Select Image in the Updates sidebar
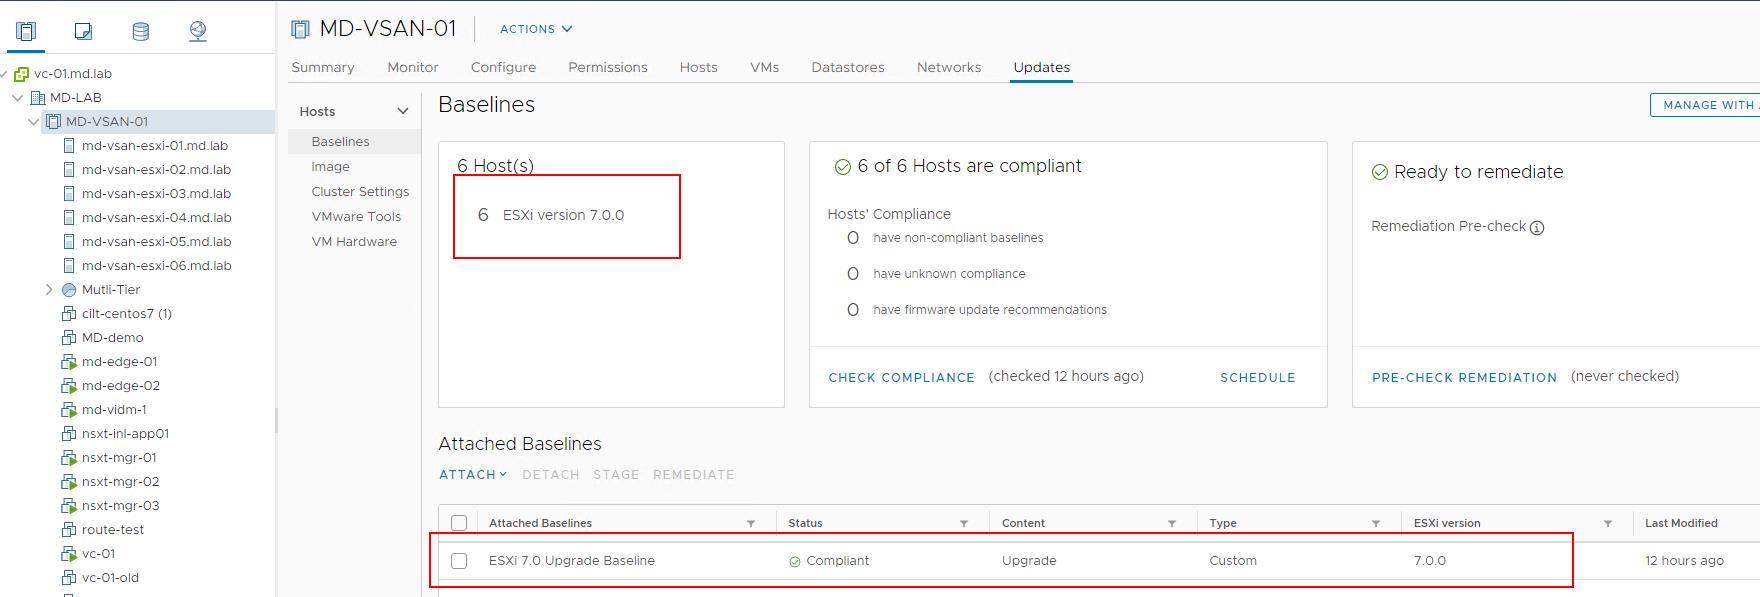This screenshot has height=597, width=1760. click(x=330, y=167)
